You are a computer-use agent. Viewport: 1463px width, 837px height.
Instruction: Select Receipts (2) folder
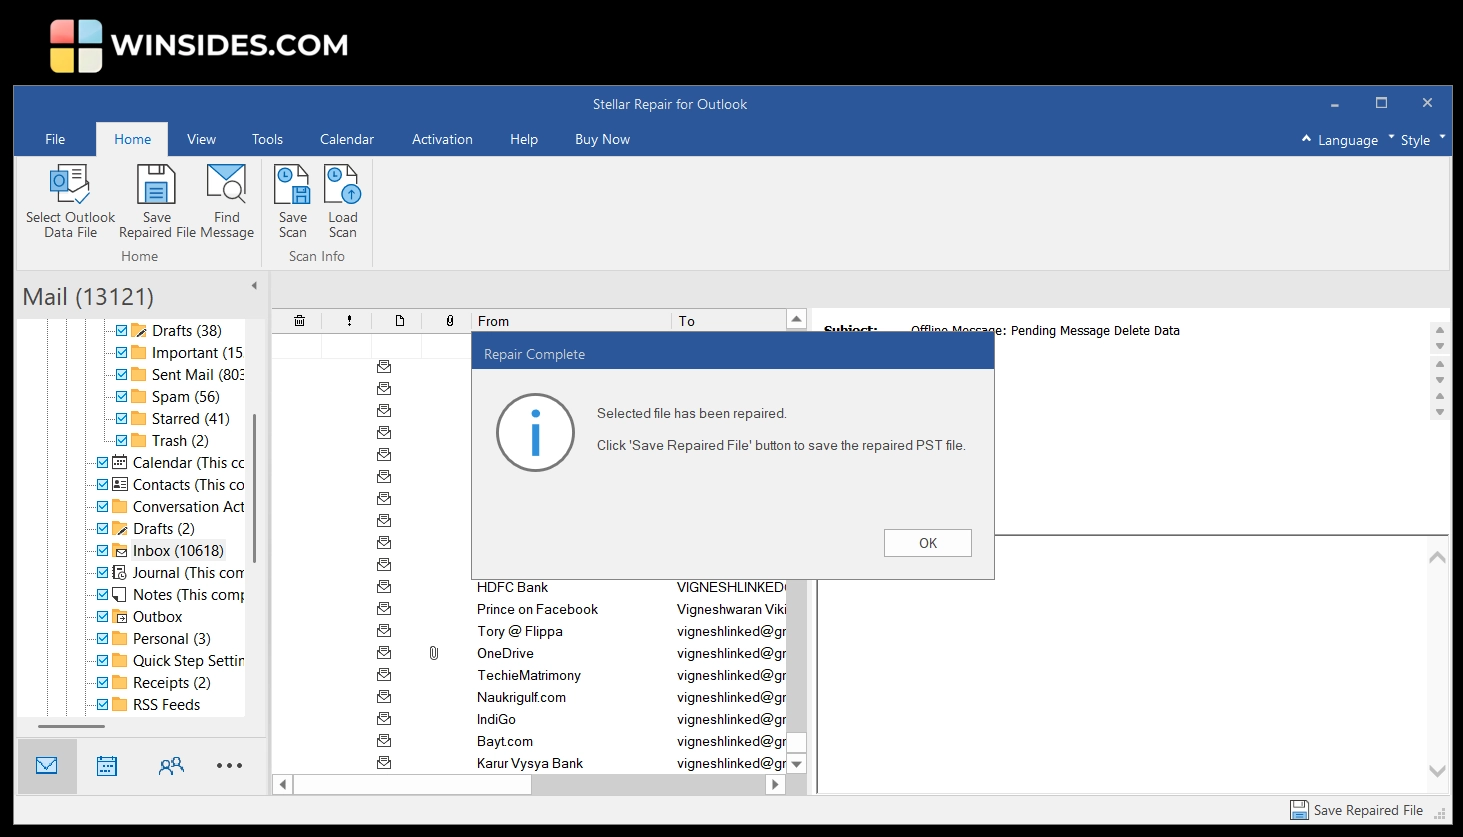pos(171,682)
